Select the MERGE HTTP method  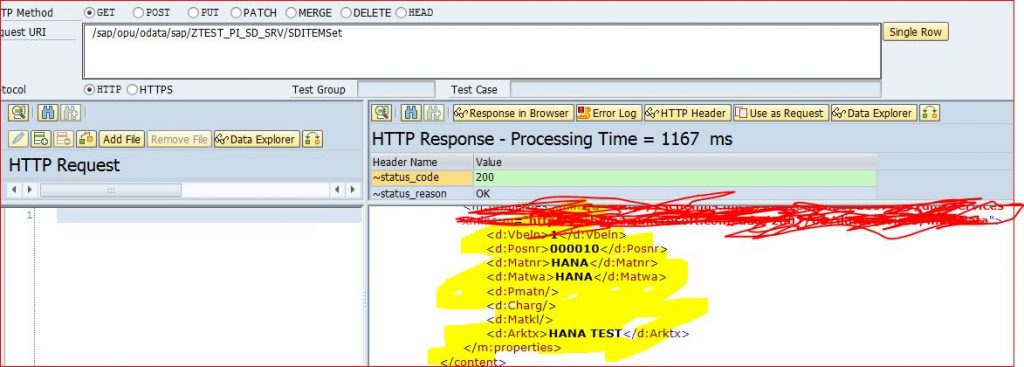[x=291, y=12]
